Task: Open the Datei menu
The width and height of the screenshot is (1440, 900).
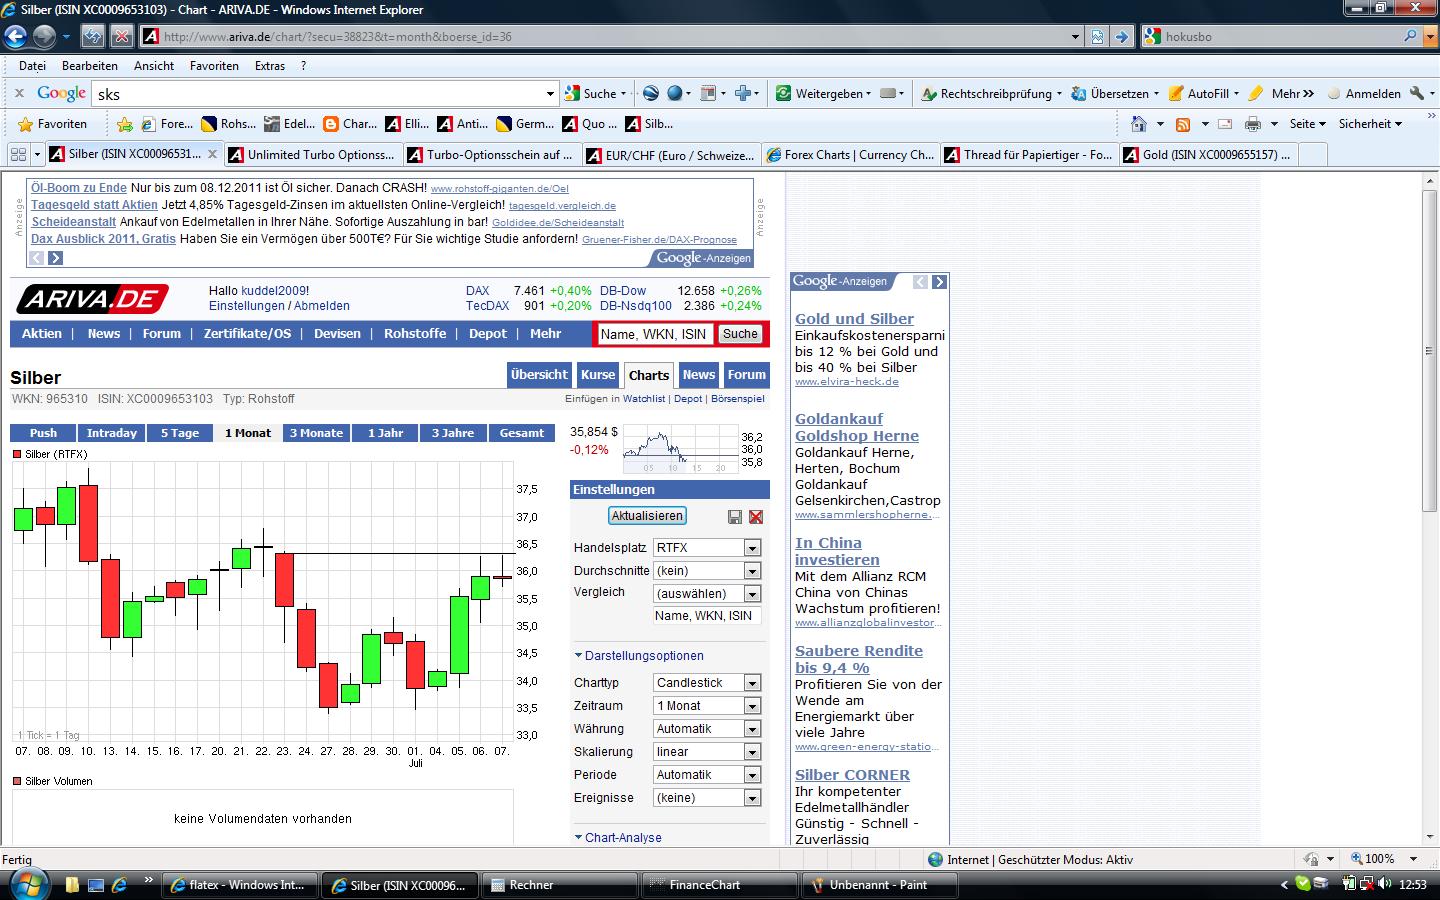Action: point(32,66)
